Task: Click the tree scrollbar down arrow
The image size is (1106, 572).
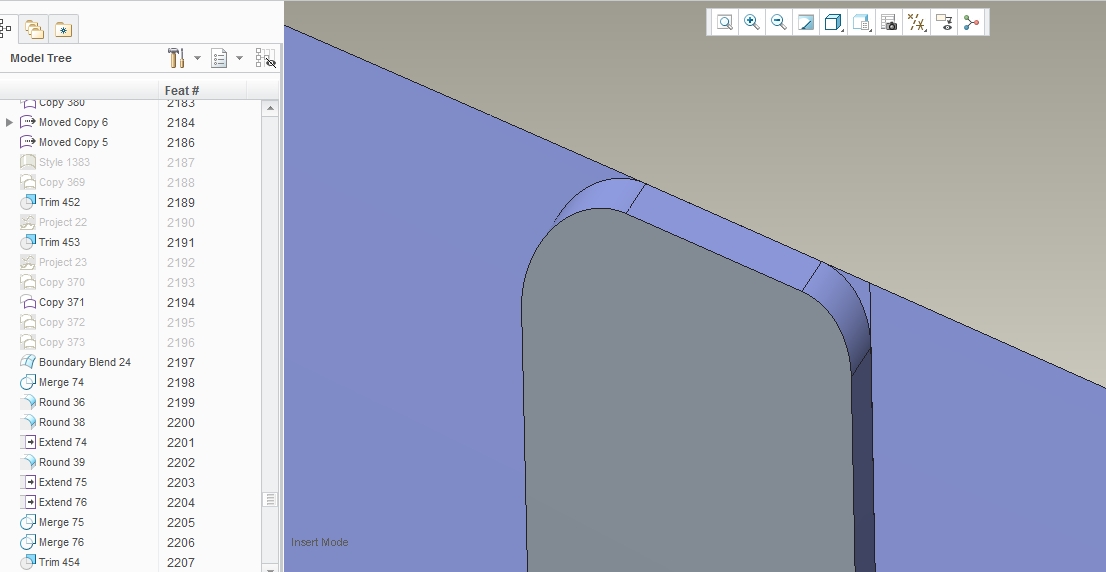Action: (269, 568)
